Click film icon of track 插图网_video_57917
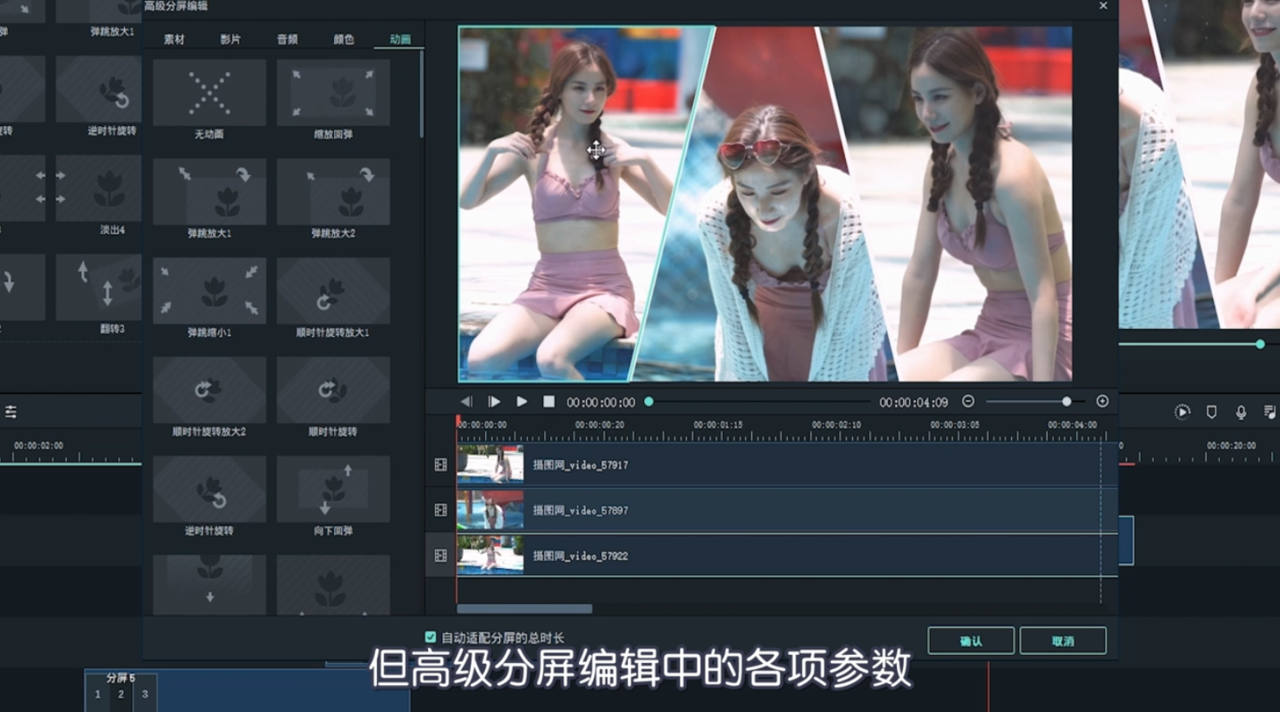Image resolution: width=1280 pixels, height=712 pixels. [440, 465]
